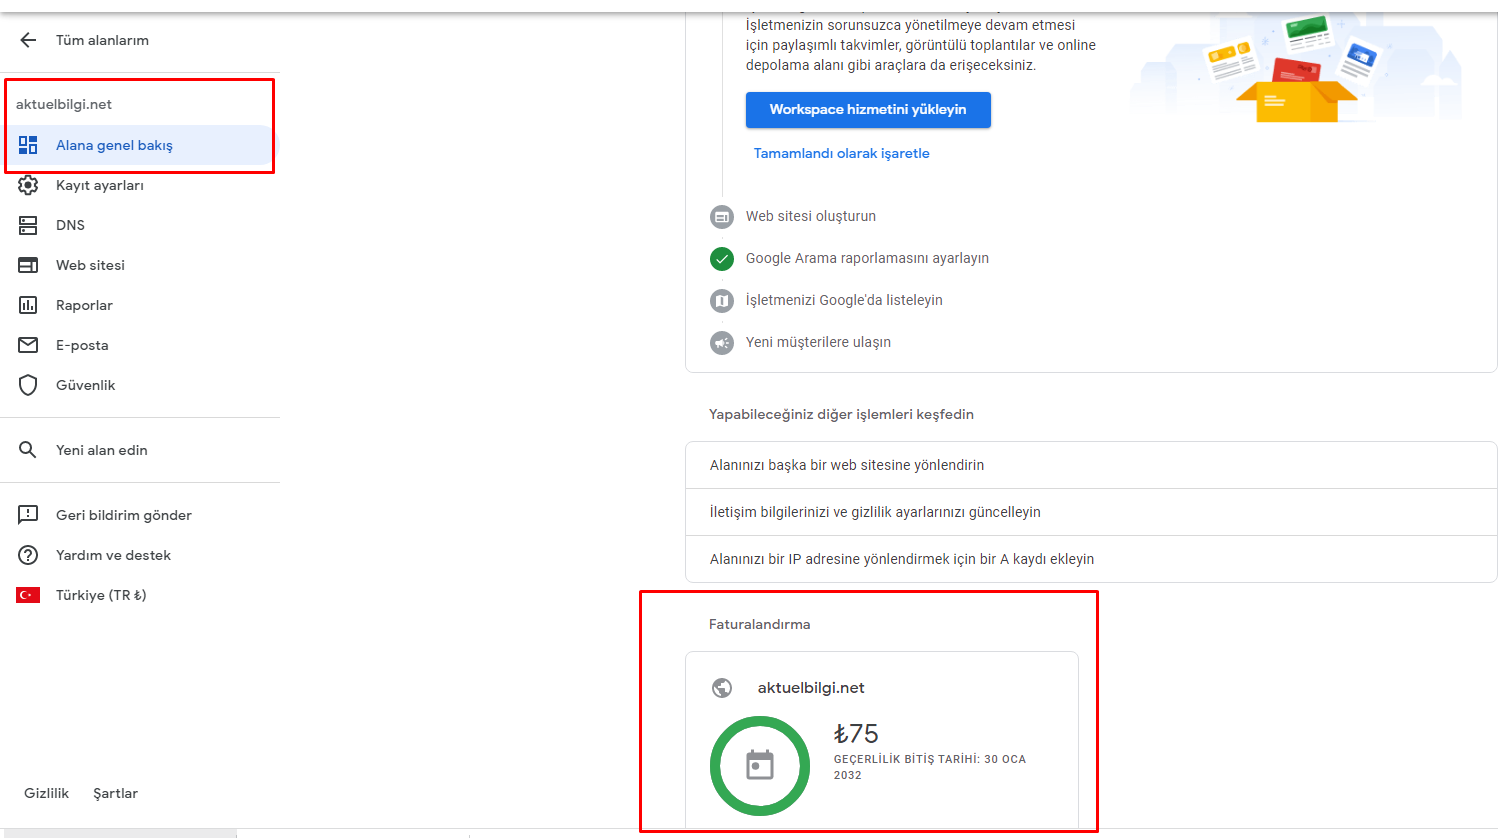The width and height of the screenshot is (1498, 838).
Task: Open İletişim bilgilerinizi ve gizlilik ayarlarınızı güncelleyin
Action: coord(1091,512)
